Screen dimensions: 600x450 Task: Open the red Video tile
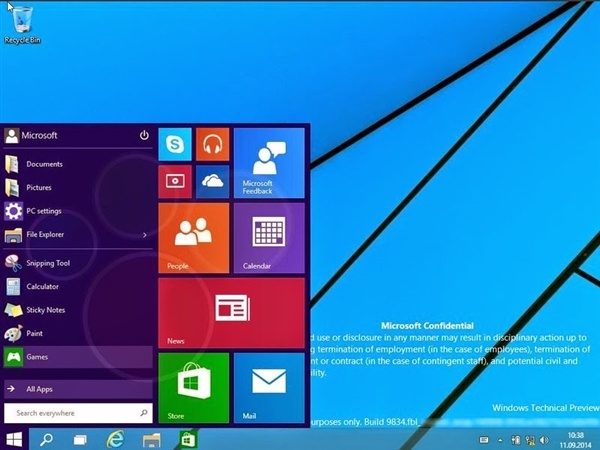[x=175, y=181]
